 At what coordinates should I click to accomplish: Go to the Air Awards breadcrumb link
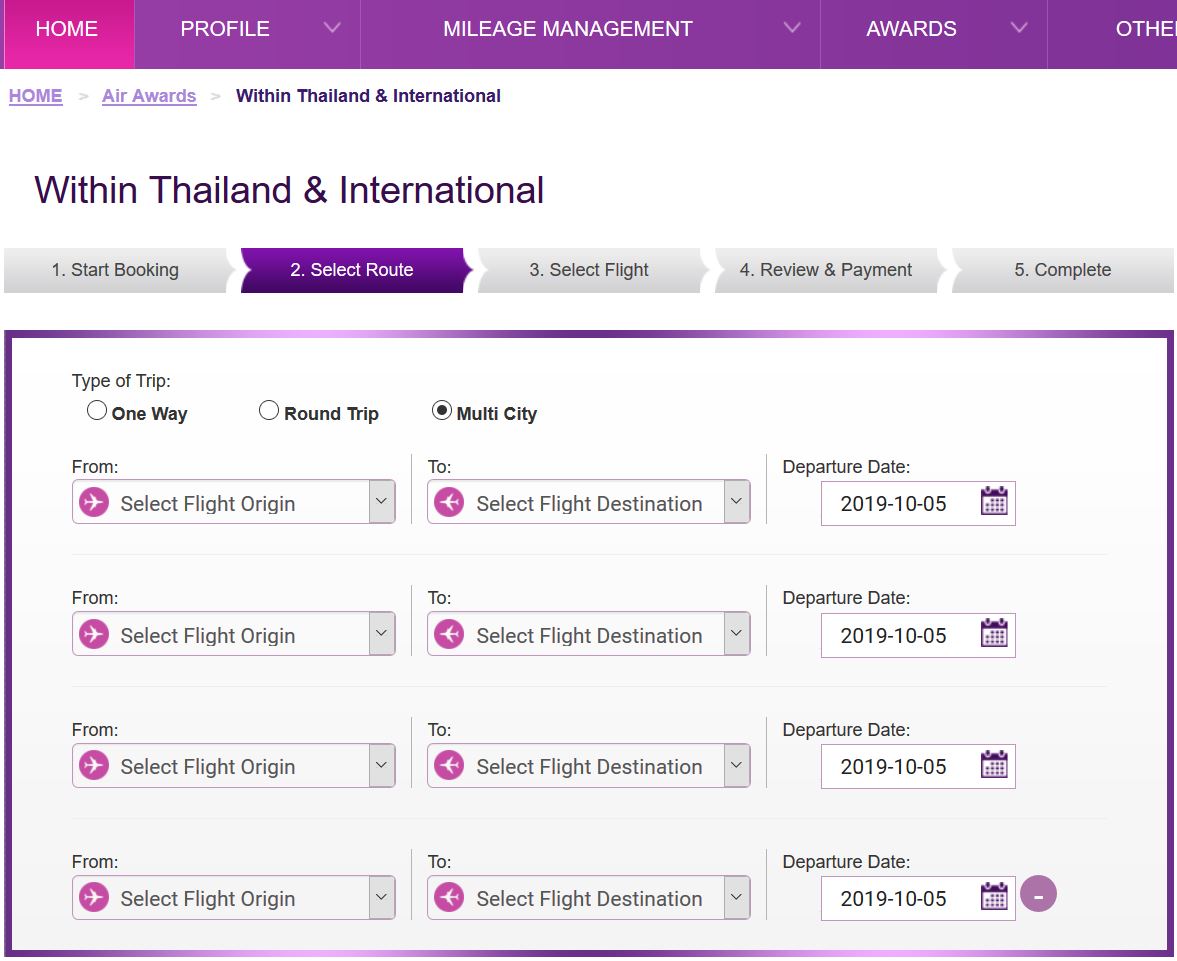tap(149, 96)
